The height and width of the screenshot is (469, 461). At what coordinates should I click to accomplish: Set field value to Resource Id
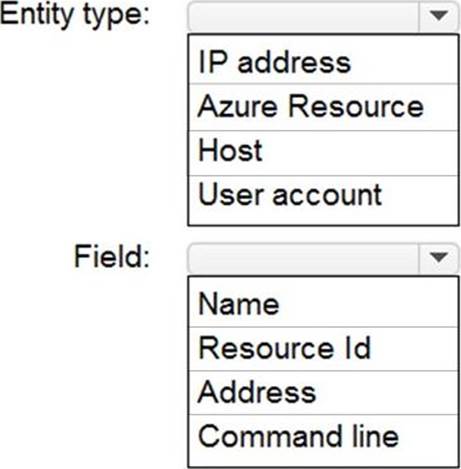323,349
